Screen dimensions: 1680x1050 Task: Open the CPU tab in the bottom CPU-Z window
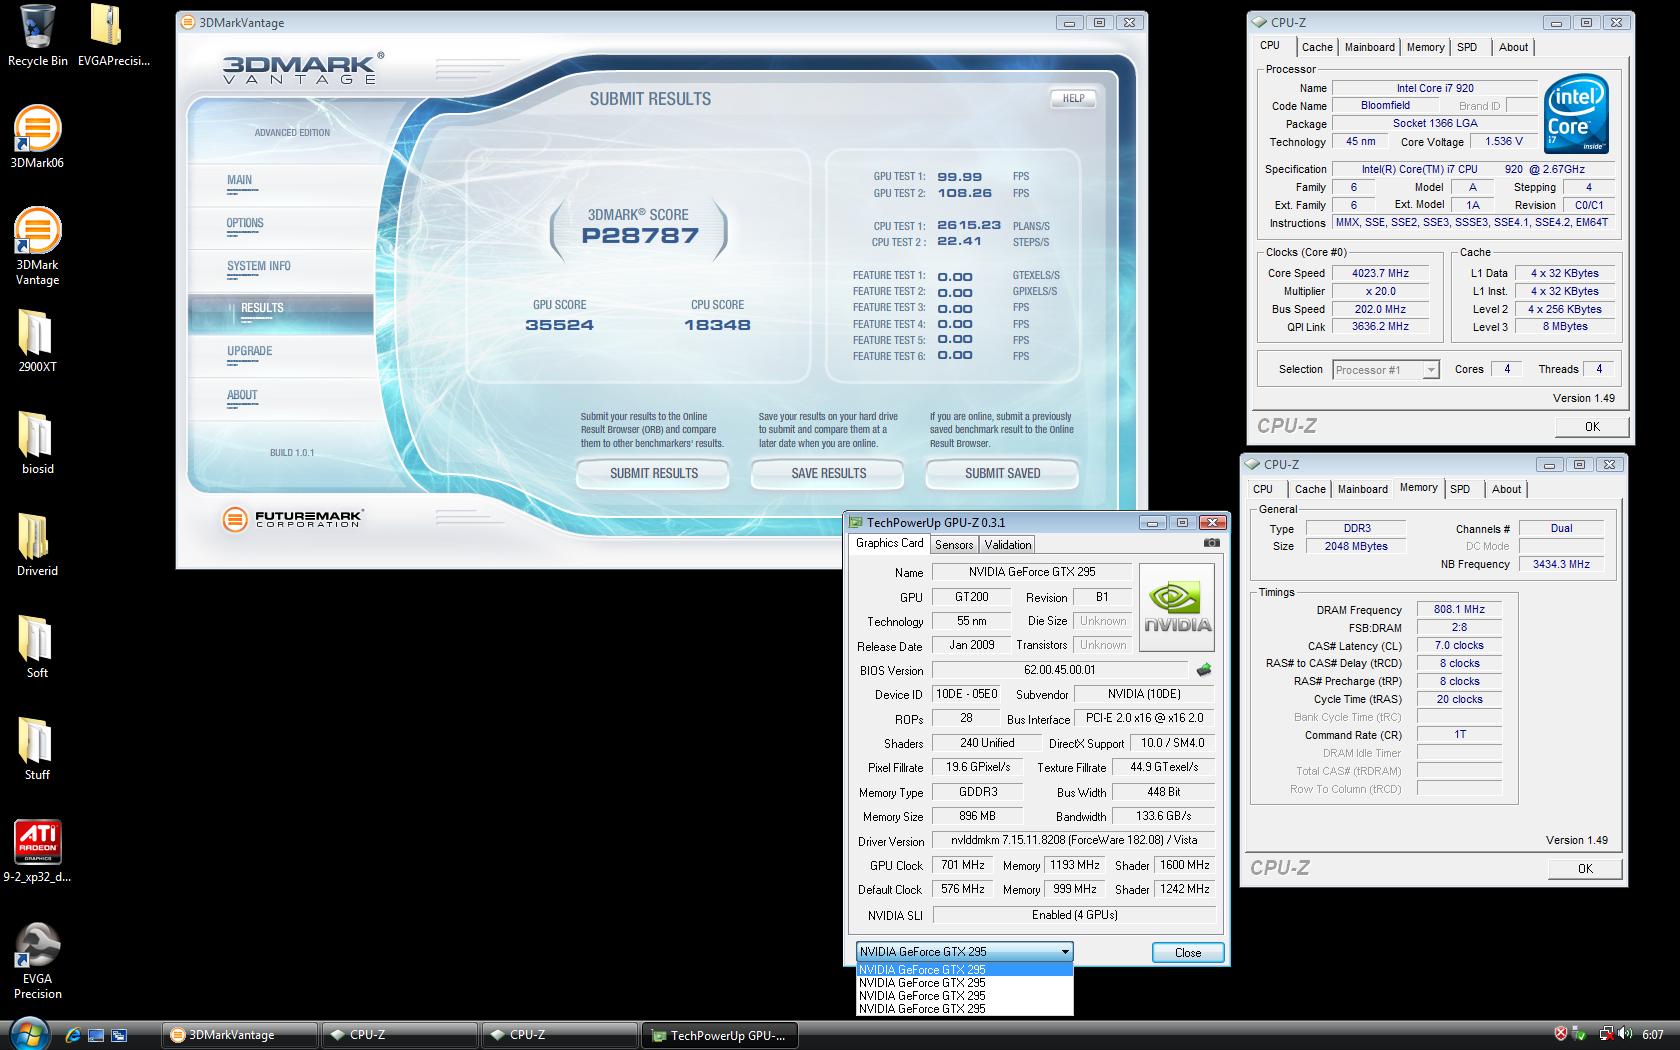coord(1263,489)
